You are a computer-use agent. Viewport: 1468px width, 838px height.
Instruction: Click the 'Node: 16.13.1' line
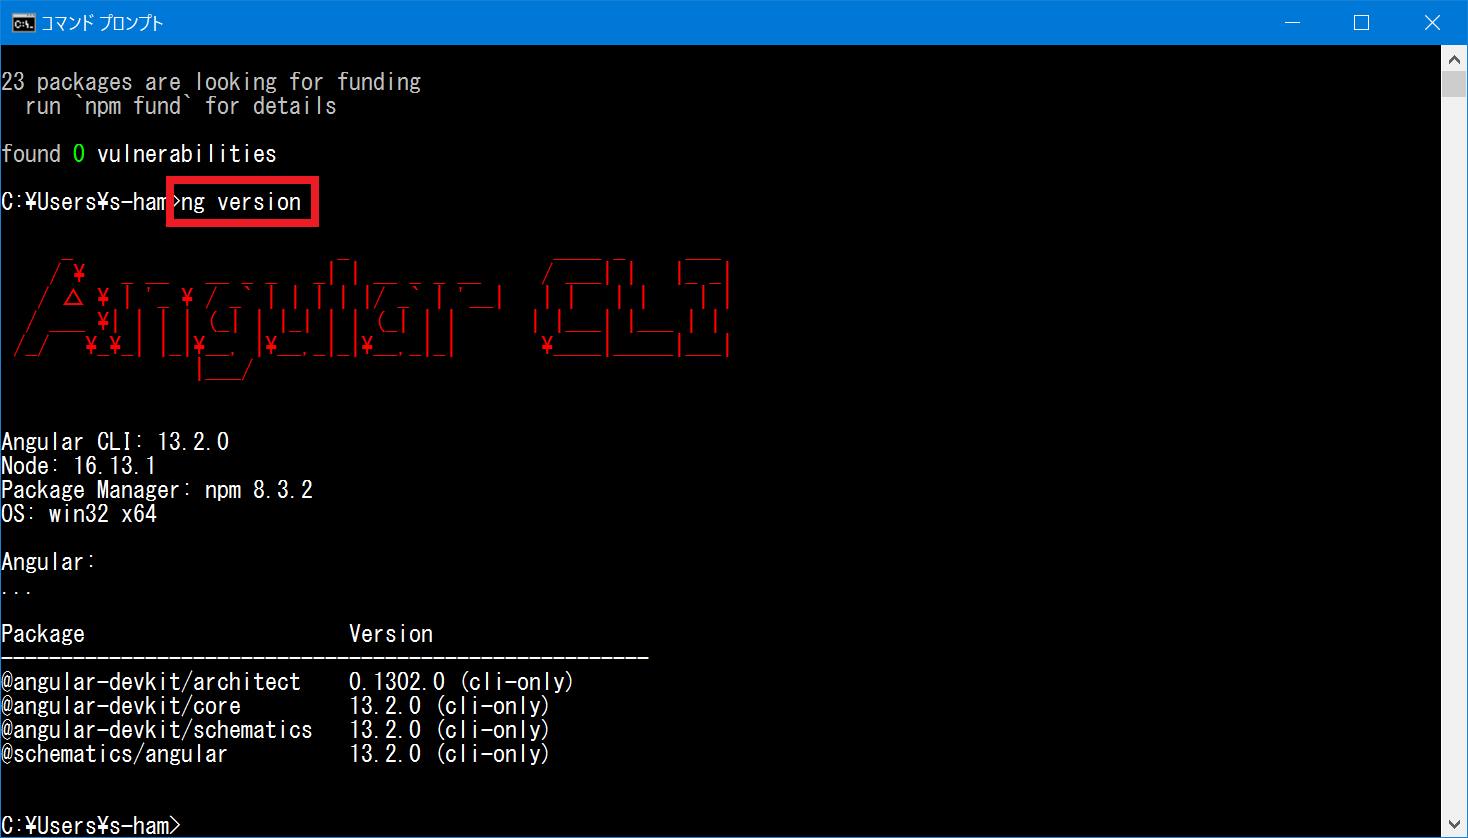point(78,466)
